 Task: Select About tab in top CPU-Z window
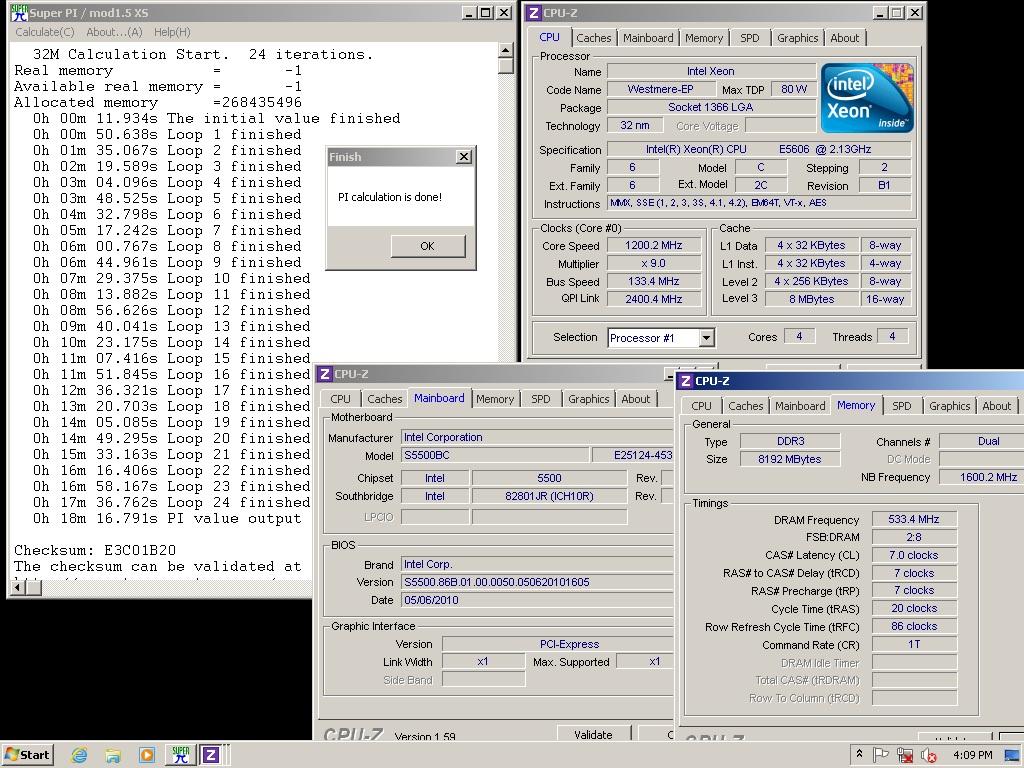844,38
